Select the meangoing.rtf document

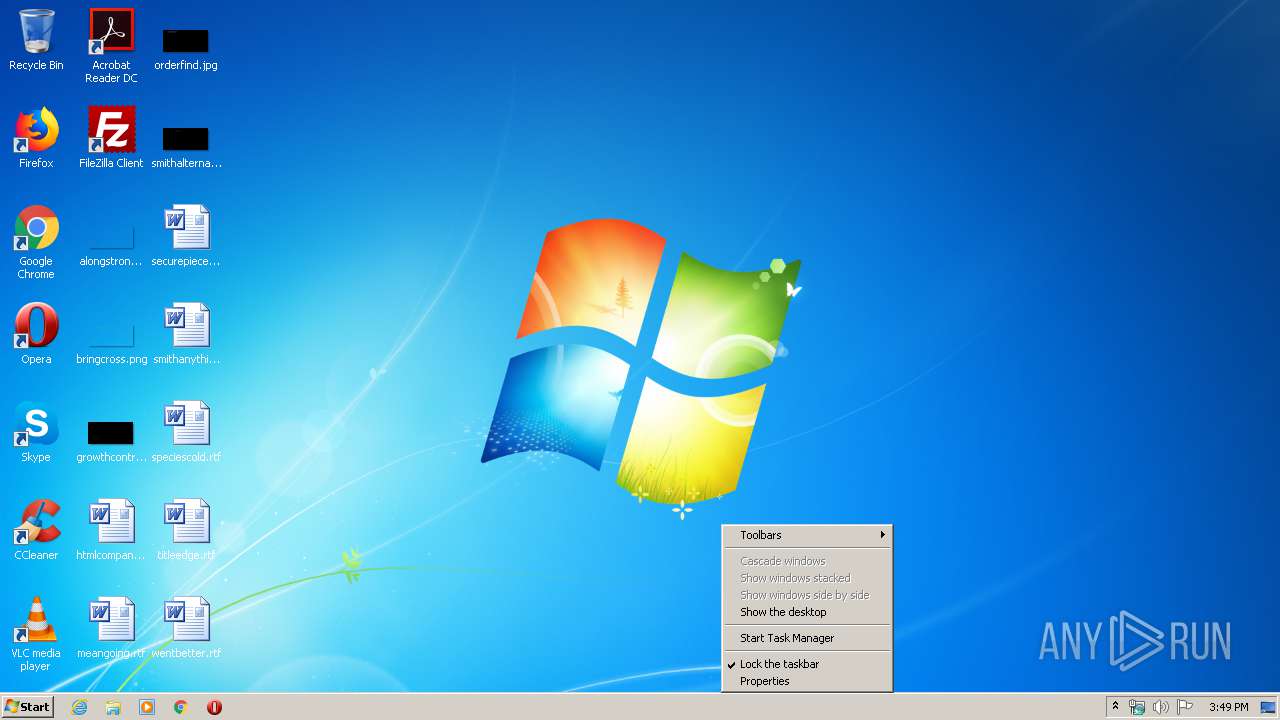(111, 628)
